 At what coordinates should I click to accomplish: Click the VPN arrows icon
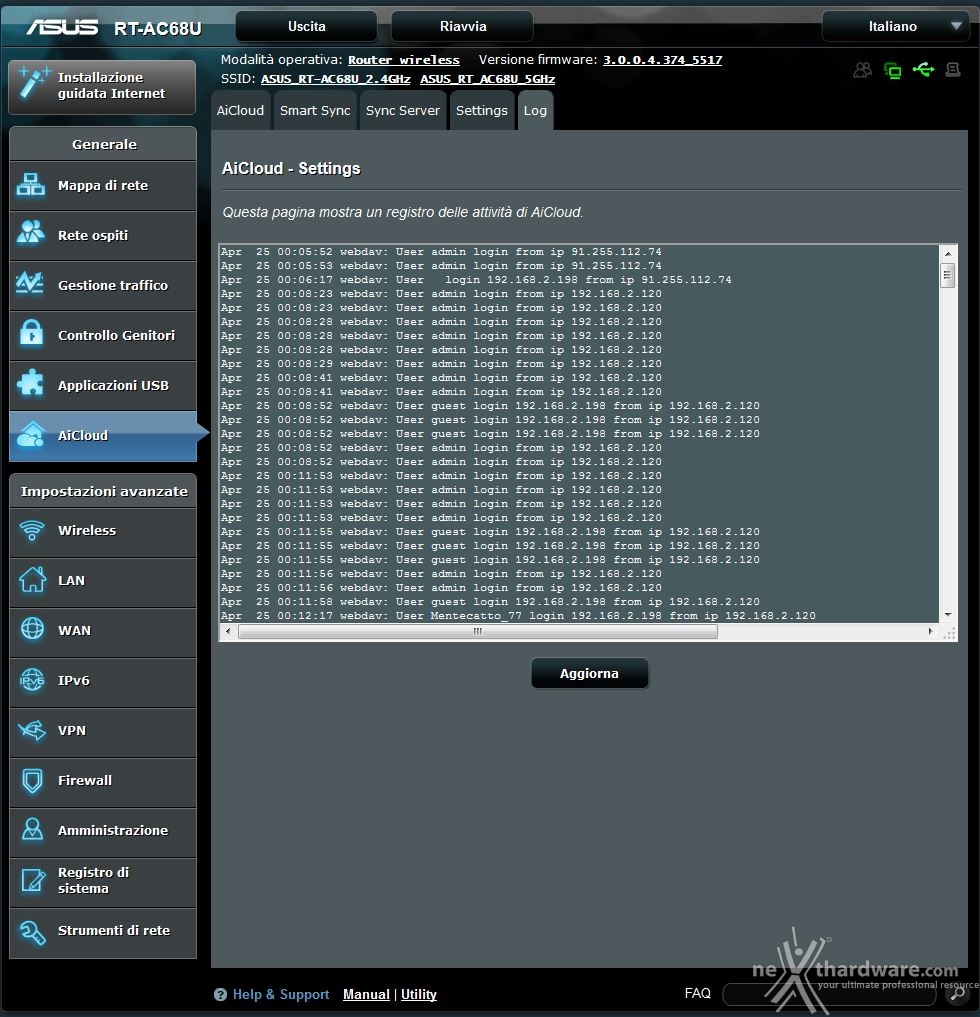pyautogui.click(x=32, y=730)
